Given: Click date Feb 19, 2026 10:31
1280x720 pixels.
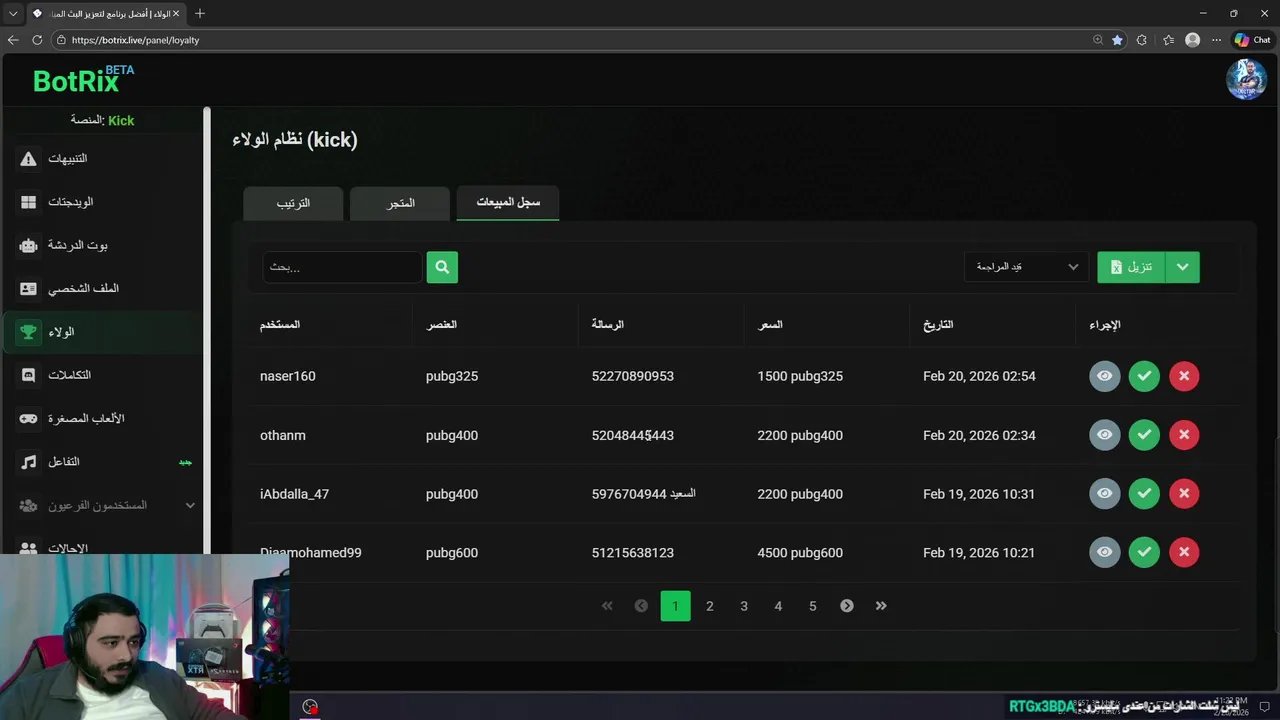Looking at the screenshot, I should 979,494.
